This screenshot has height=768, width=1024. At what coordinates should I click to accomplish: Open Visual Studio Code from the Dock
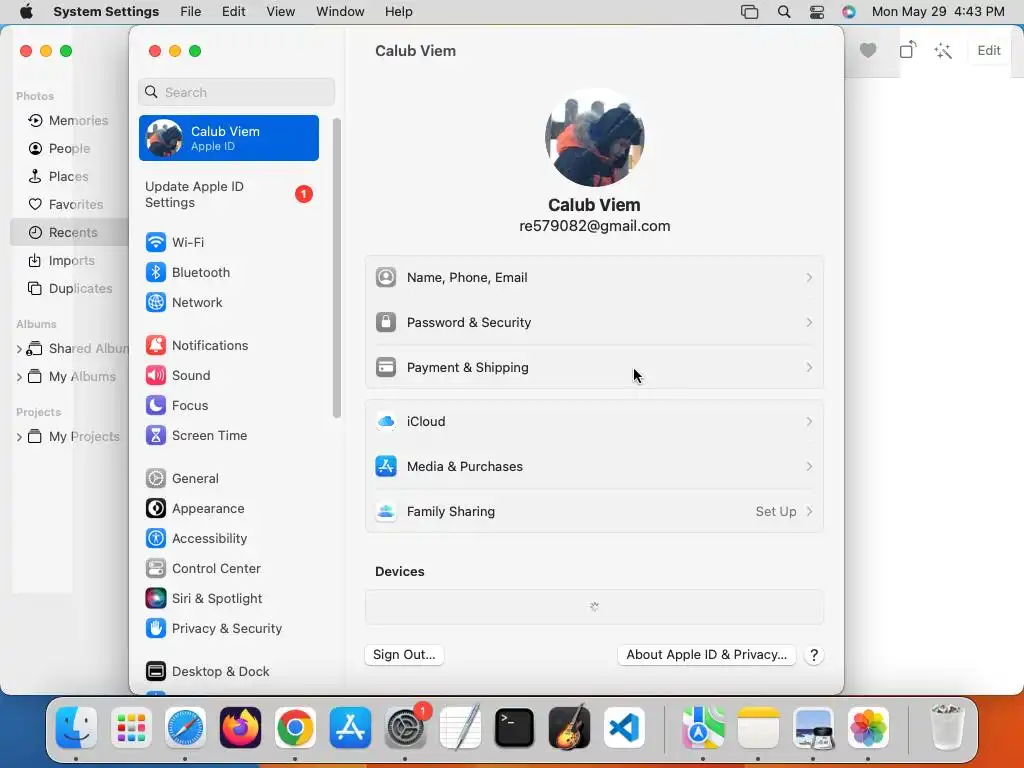[x=624, y=728]
